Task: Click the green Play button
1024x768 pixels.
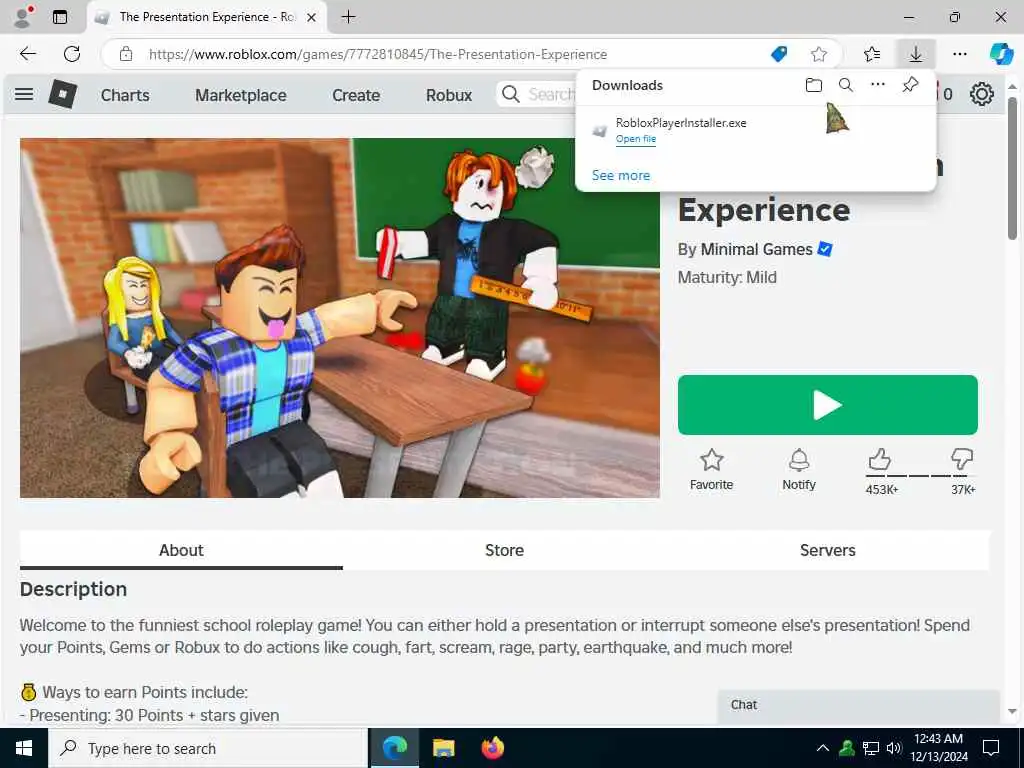Action: point(827,405)
